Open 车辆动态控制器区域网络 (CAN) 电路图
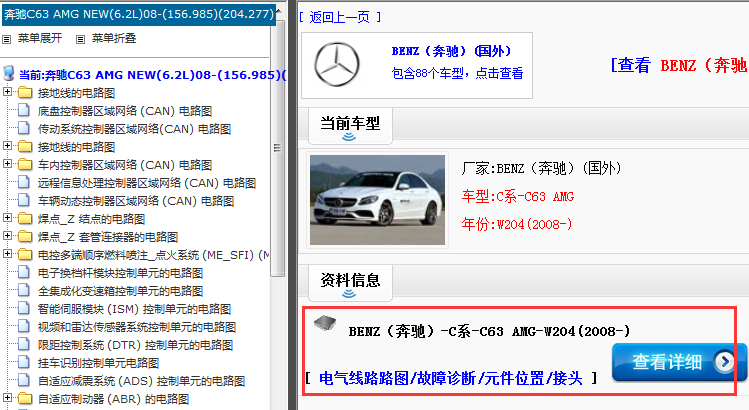749x410 pixels. [x=136, y=201]
